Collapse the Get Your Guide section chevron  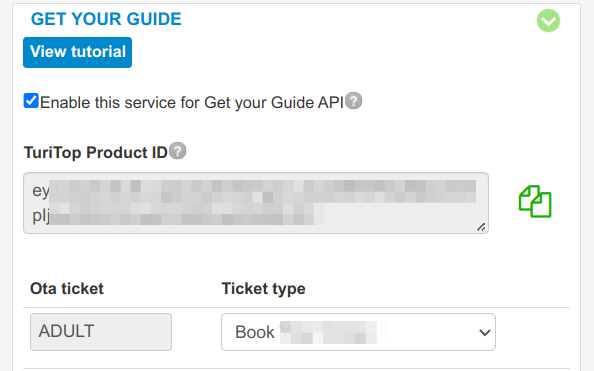click(x=548, y=20)
